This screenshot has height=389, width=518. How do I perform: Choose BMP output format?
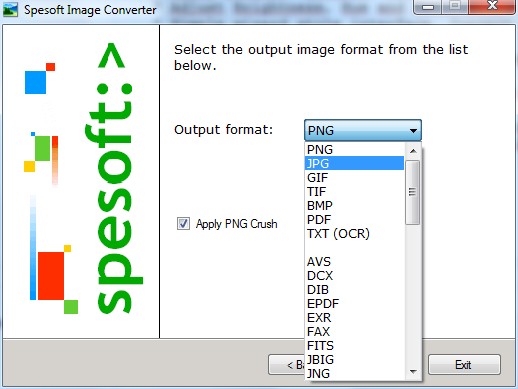[355, 205]
